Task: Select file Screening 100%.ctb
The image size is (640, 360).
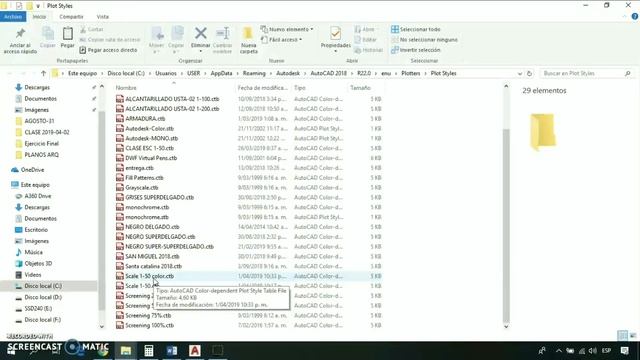Action: [149, 325]
